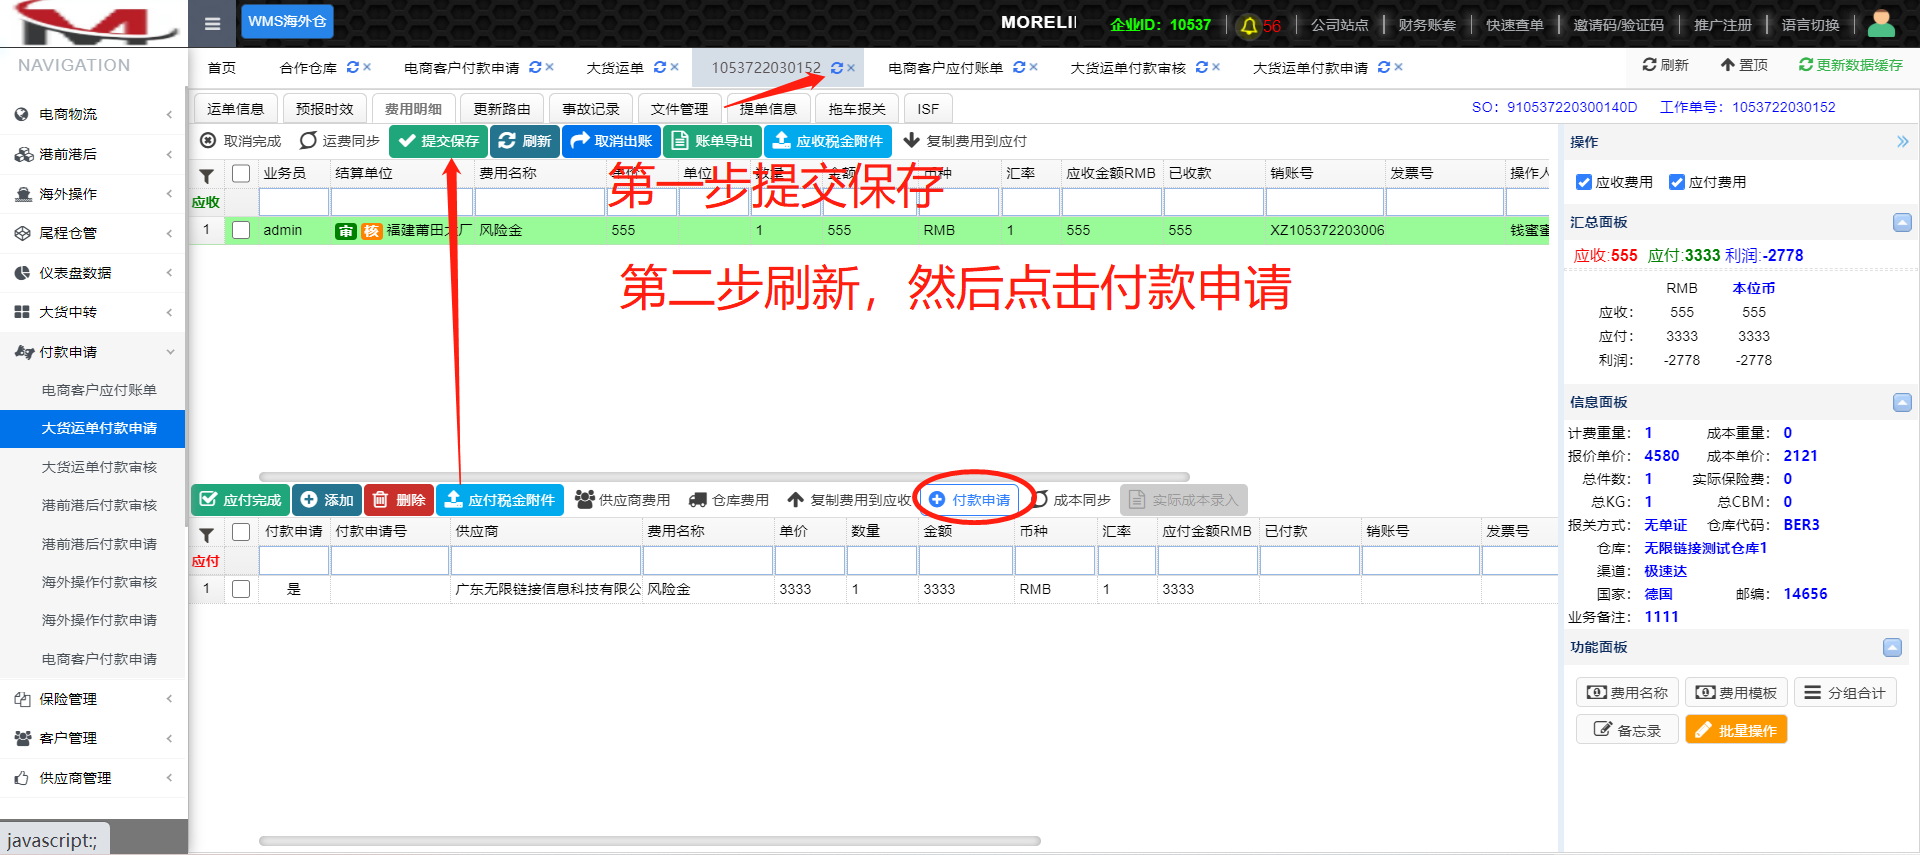Switch to the 拖车报关 tab
The height and width of the screenshot is (855, 1920).
click(x=857, y=108)
